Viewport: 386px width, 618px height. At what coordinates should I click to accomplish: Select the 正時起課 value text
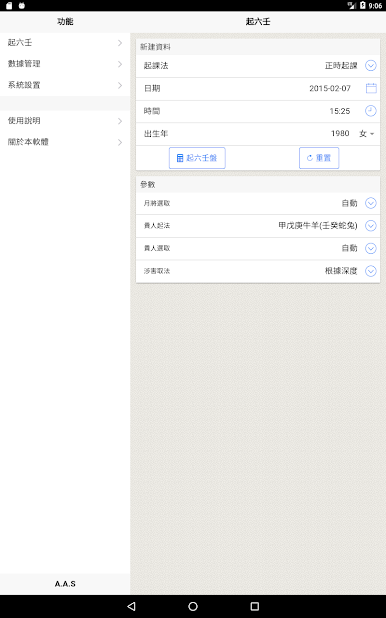tap(341, 66)
